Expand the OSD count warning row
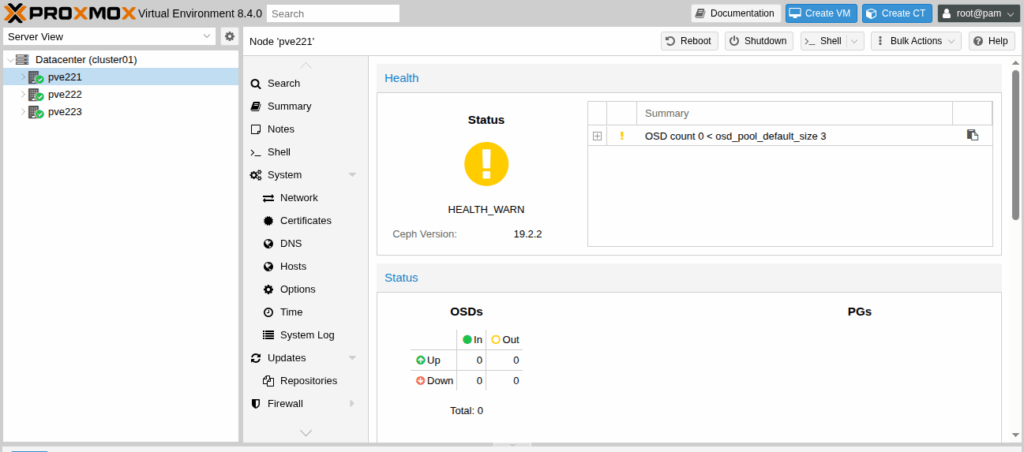The width and height of the screenshot is (1024, 452). (597, 136)
